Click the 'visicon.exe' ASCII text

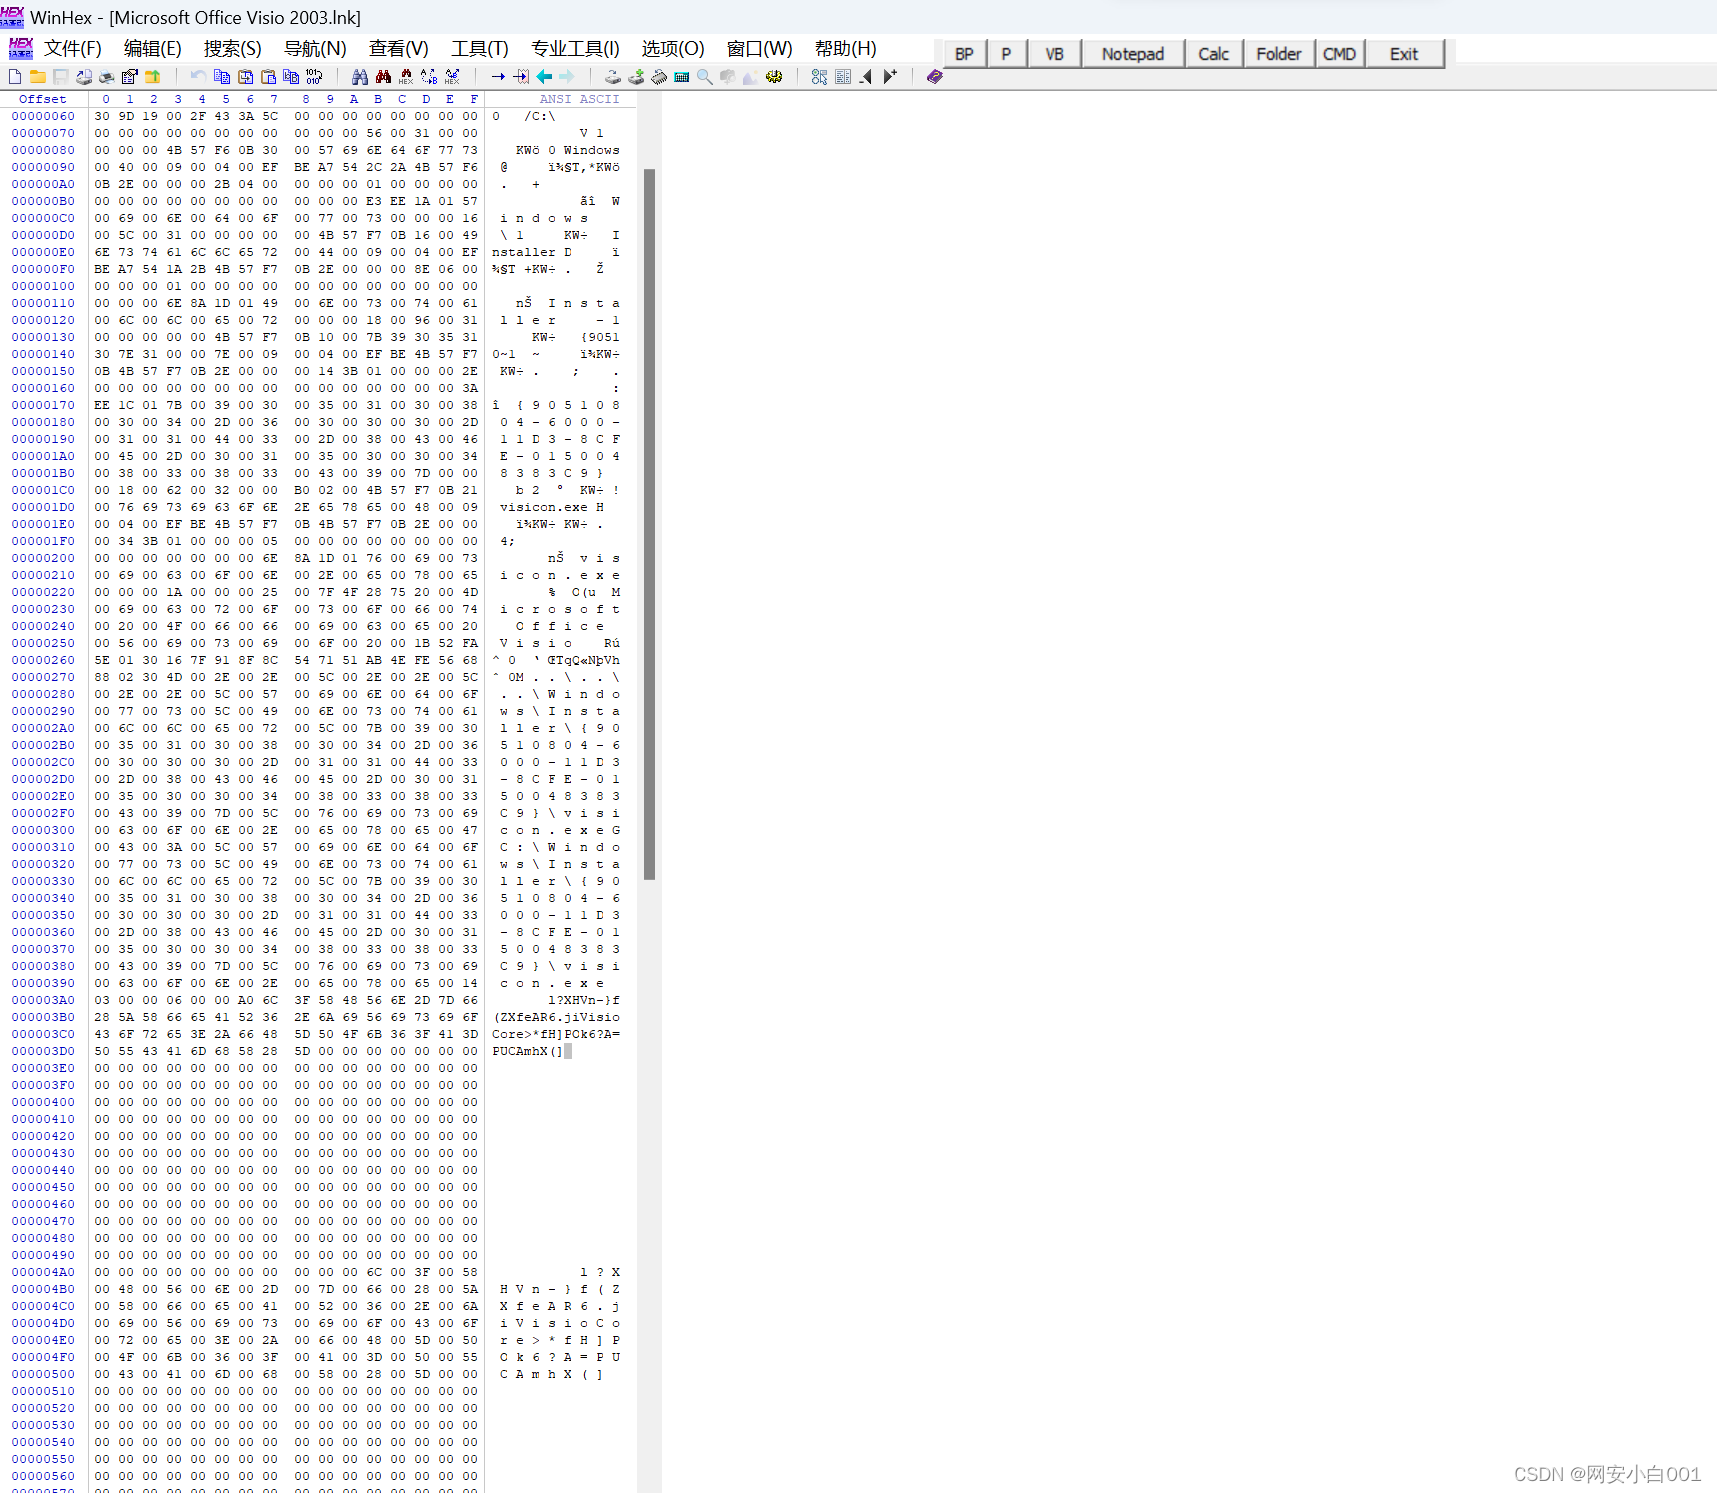544,507
